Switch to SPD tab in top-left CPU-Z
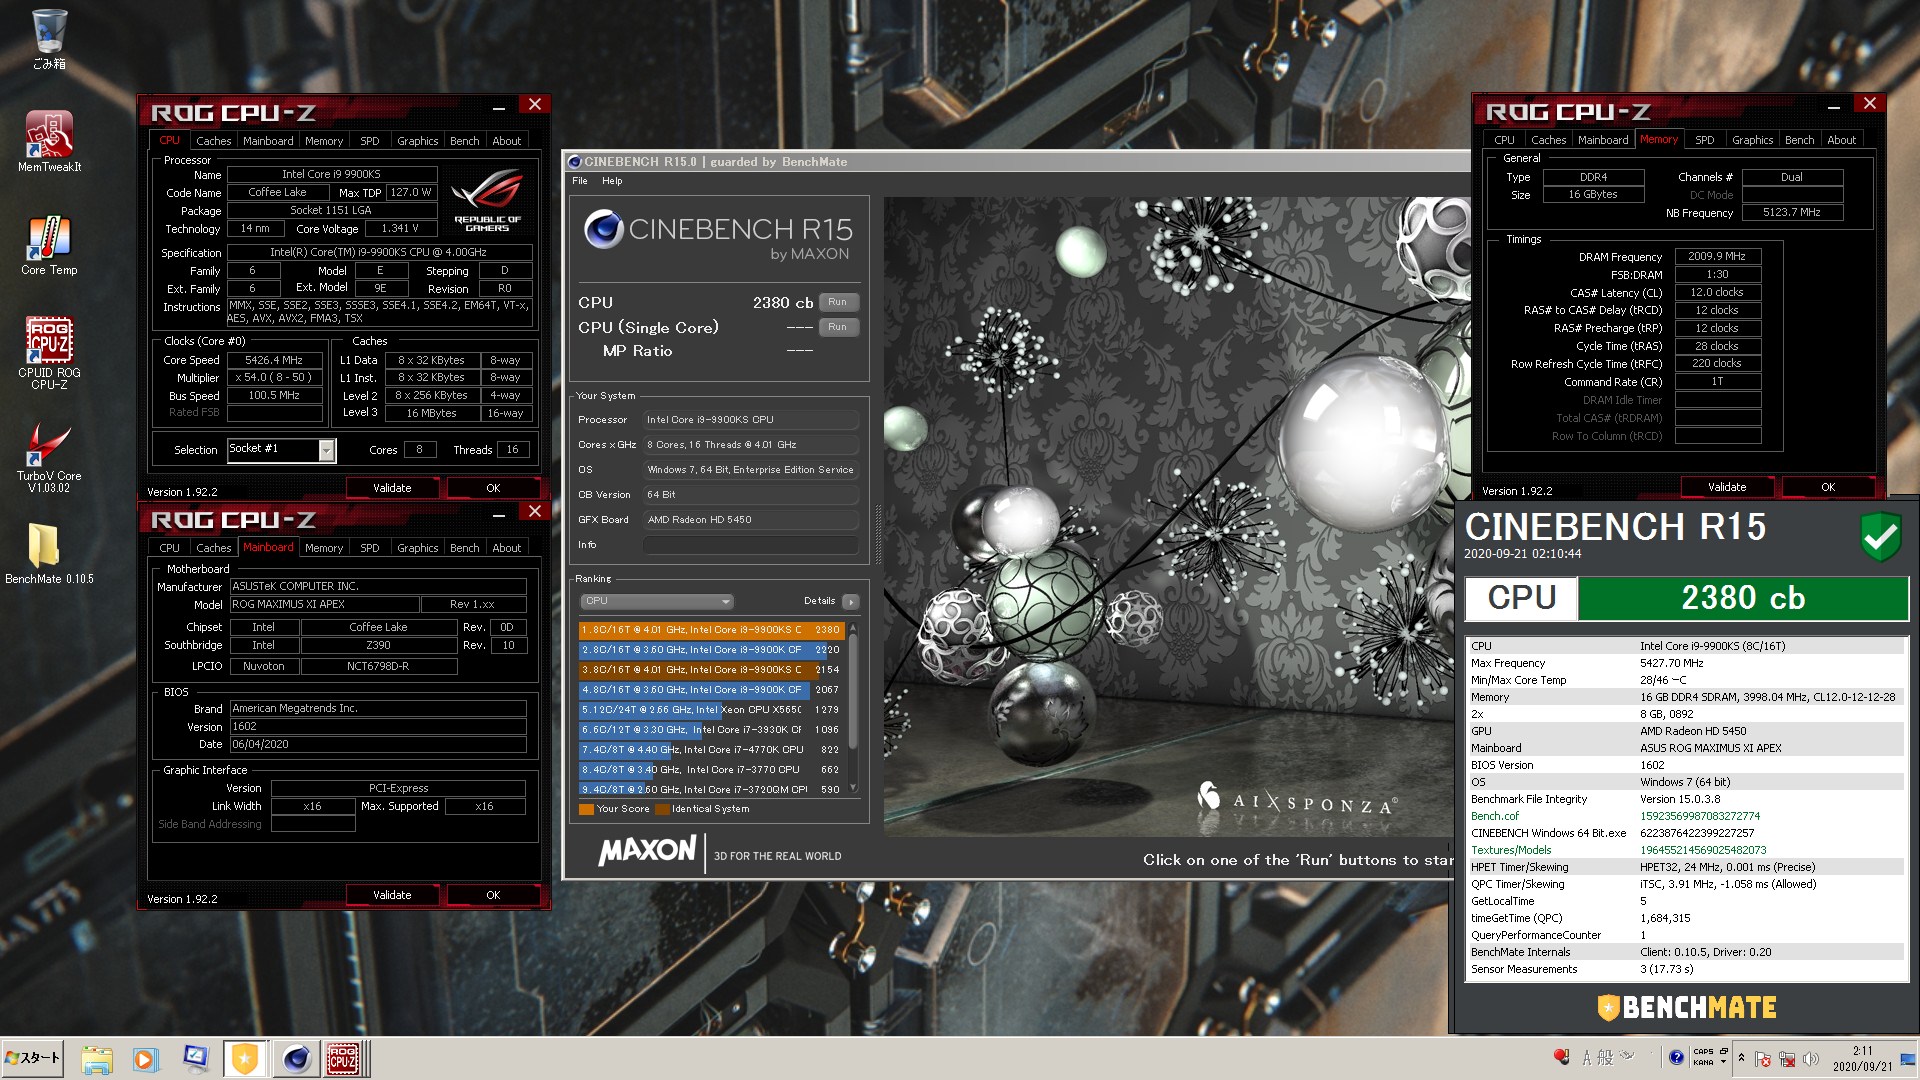1920x1080 pixels. pos(369,141)
